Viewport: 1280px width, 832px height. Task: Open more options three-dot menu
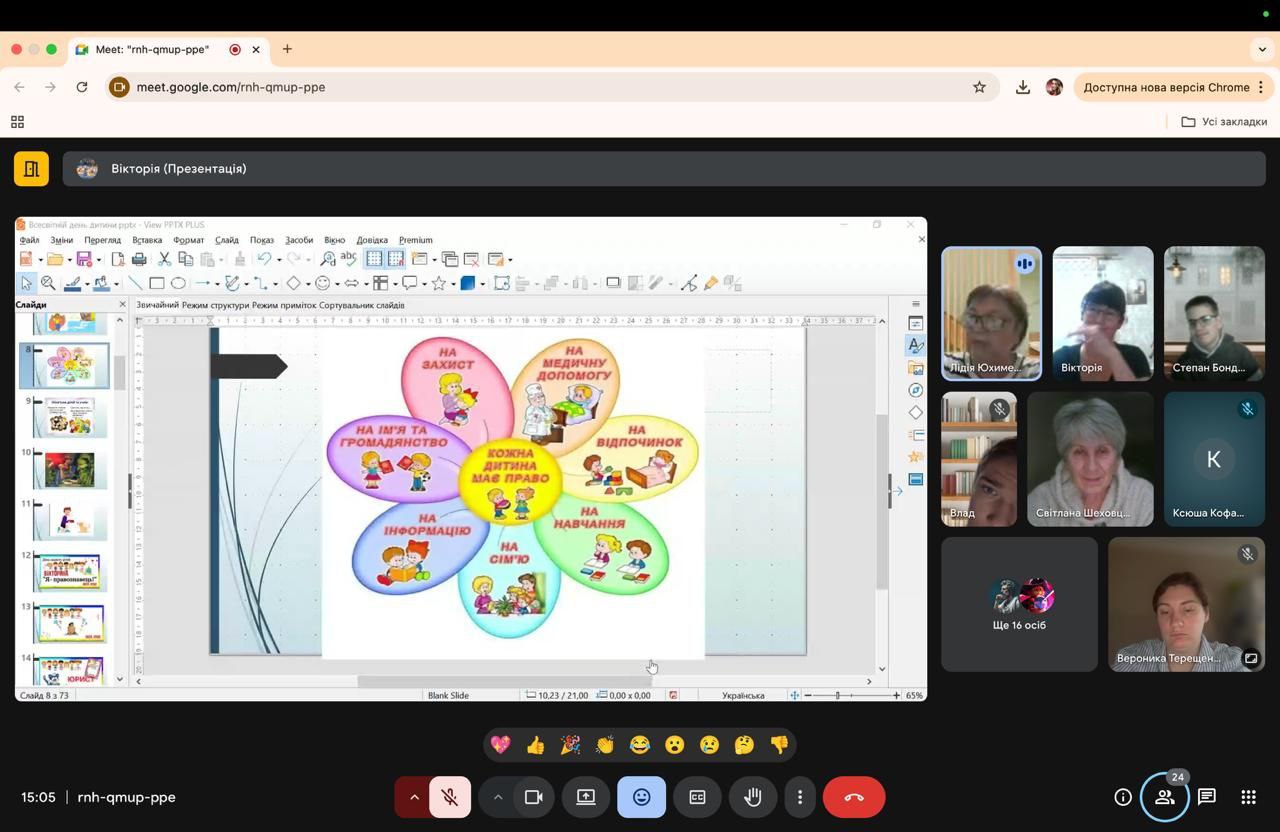pyautogui.click(x=799, y=797)
